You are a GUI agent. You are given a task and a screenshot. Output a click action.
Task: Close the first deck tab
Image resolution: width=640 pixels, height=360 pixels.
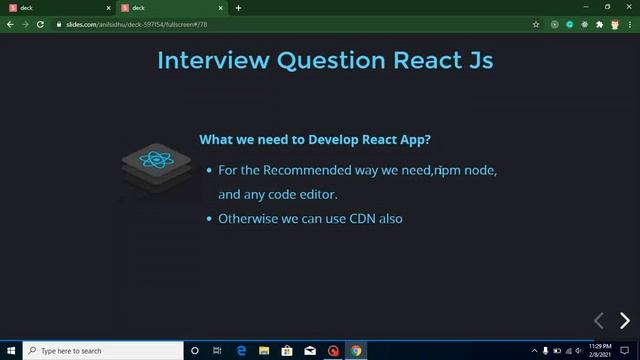click(109, 8)
